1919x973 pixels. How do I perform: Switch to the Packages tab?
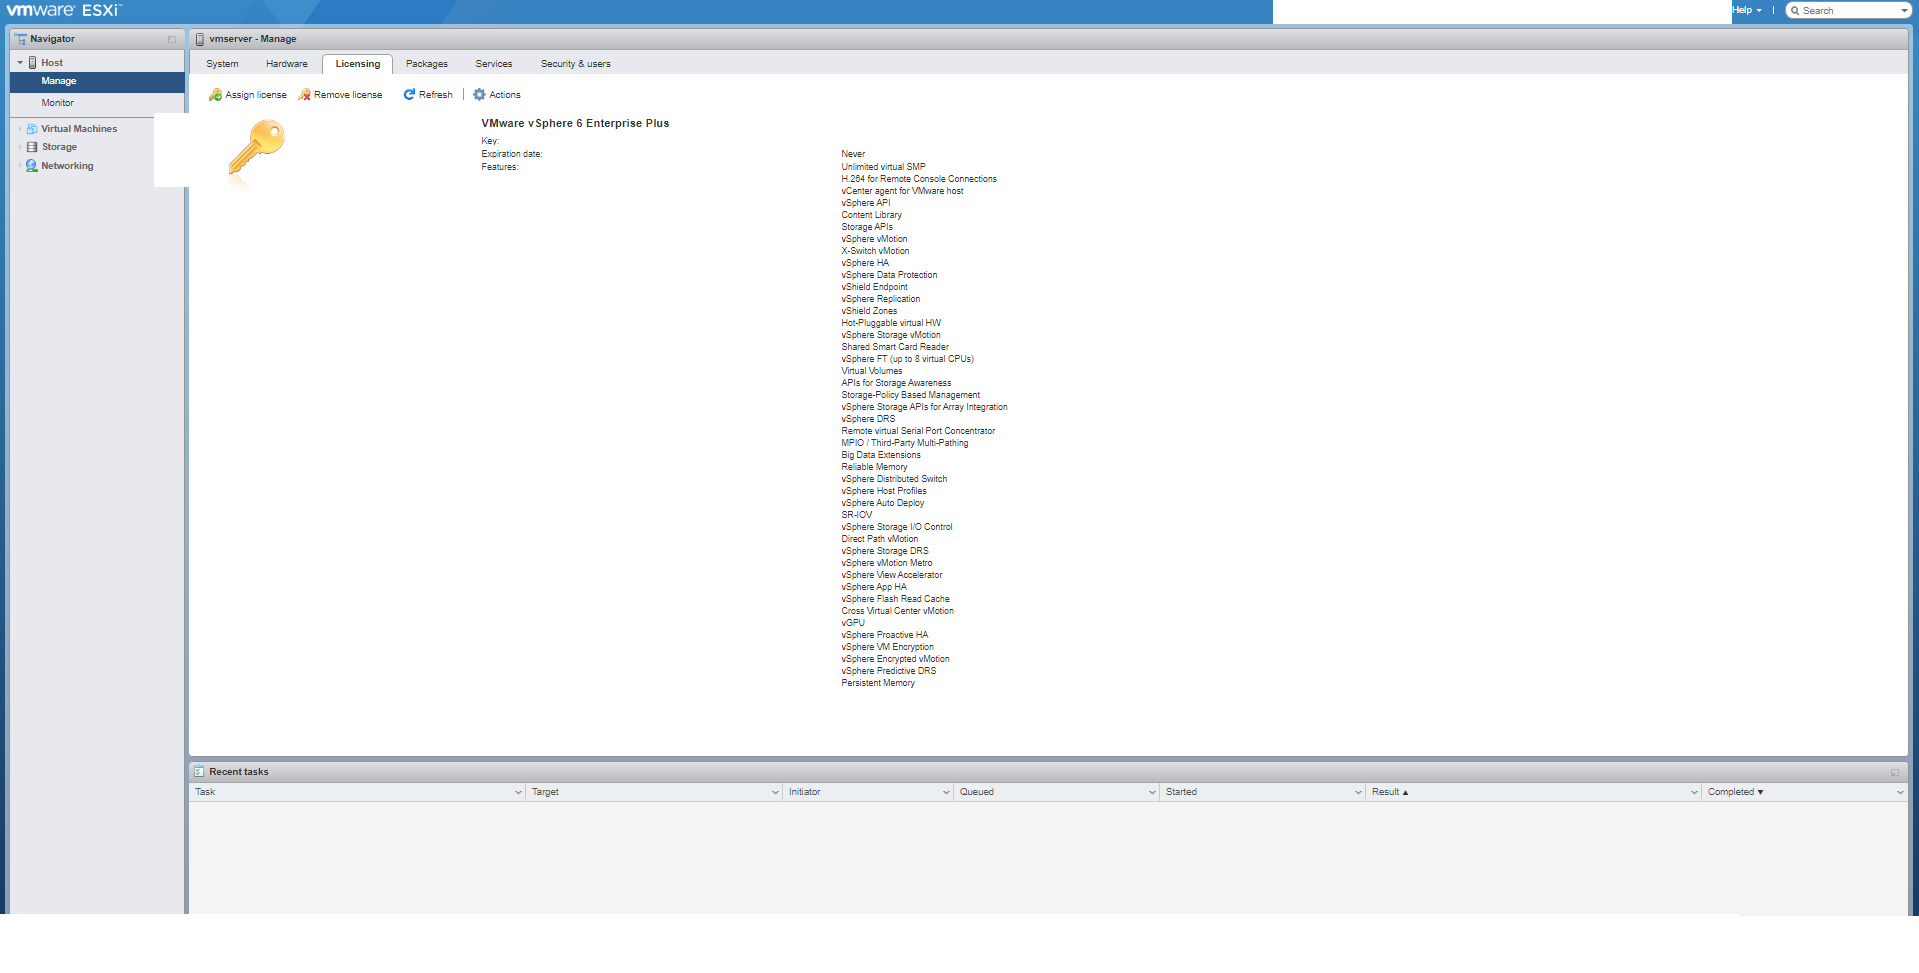pyautogui.click(x=427, y=64)
